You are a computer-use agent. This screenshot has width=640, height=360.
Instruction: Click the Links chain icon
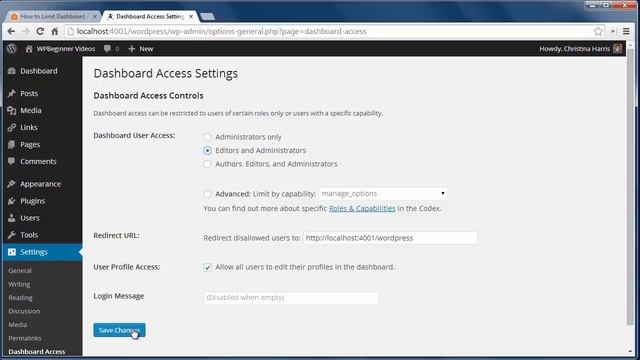[x=11, y=127]
